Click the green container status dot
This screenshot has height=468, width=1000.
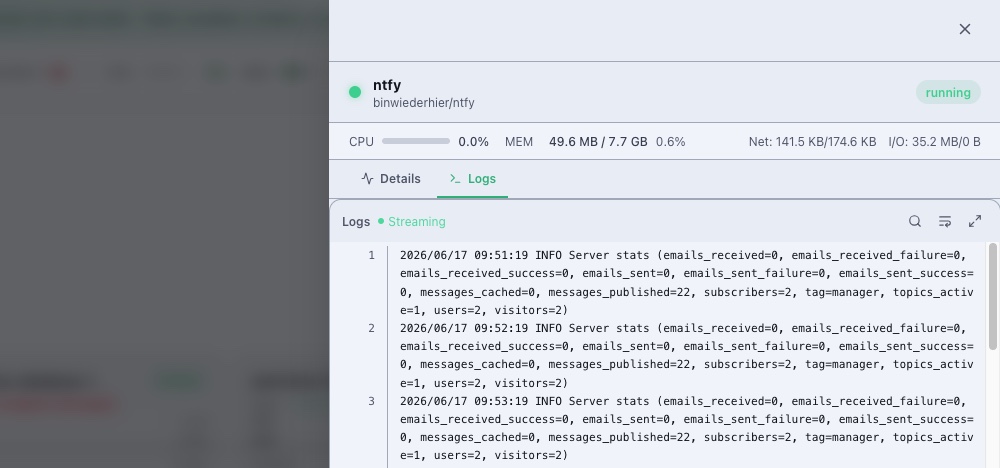point(355,92)
